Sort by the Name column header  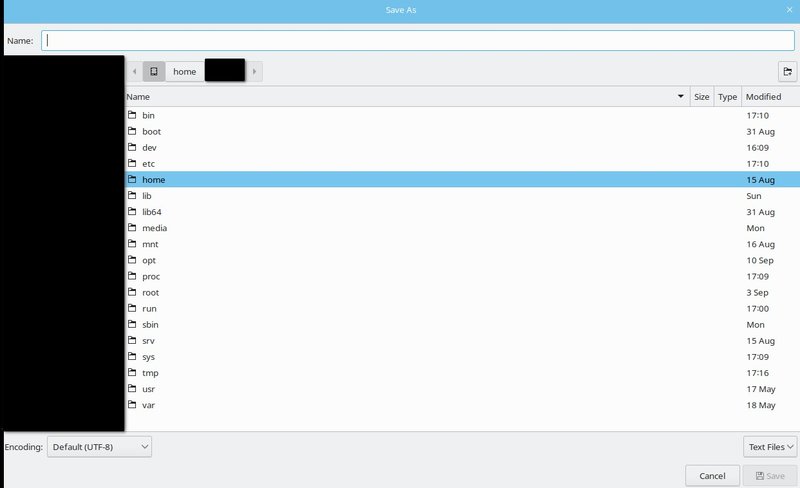(407, 96)
